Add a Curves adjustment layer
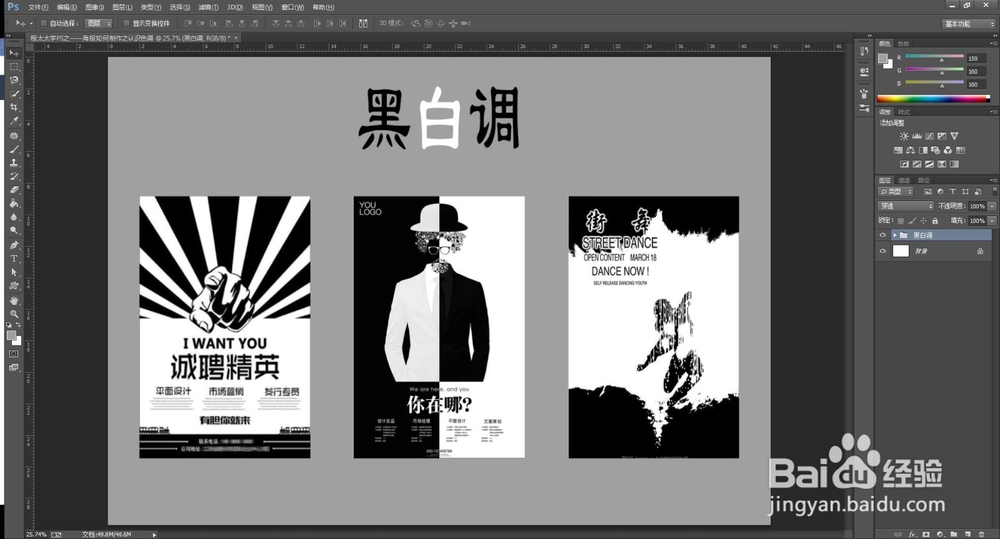 pyautogui.click(x=929, y=136)
